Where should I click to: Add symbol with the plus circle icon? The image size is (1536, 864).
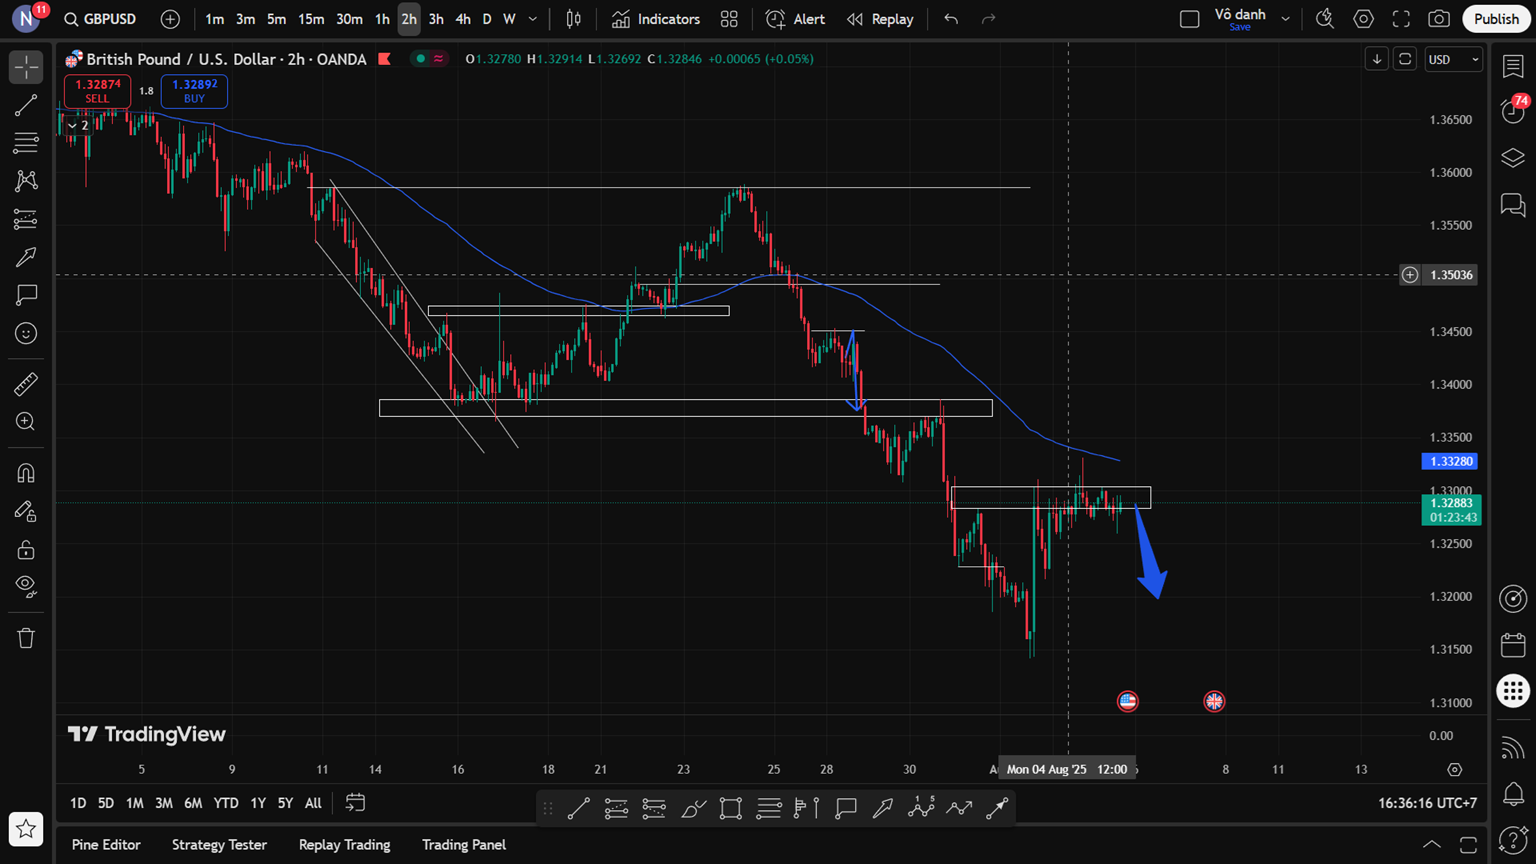click(170, 19)
